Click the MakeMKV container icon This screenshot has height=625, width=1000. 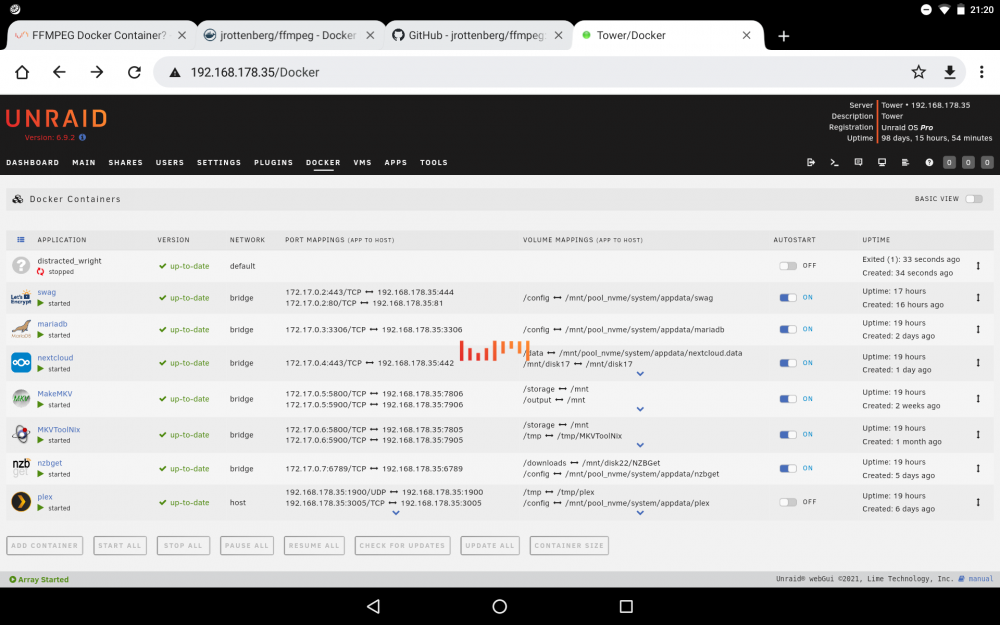click(20, 398)
